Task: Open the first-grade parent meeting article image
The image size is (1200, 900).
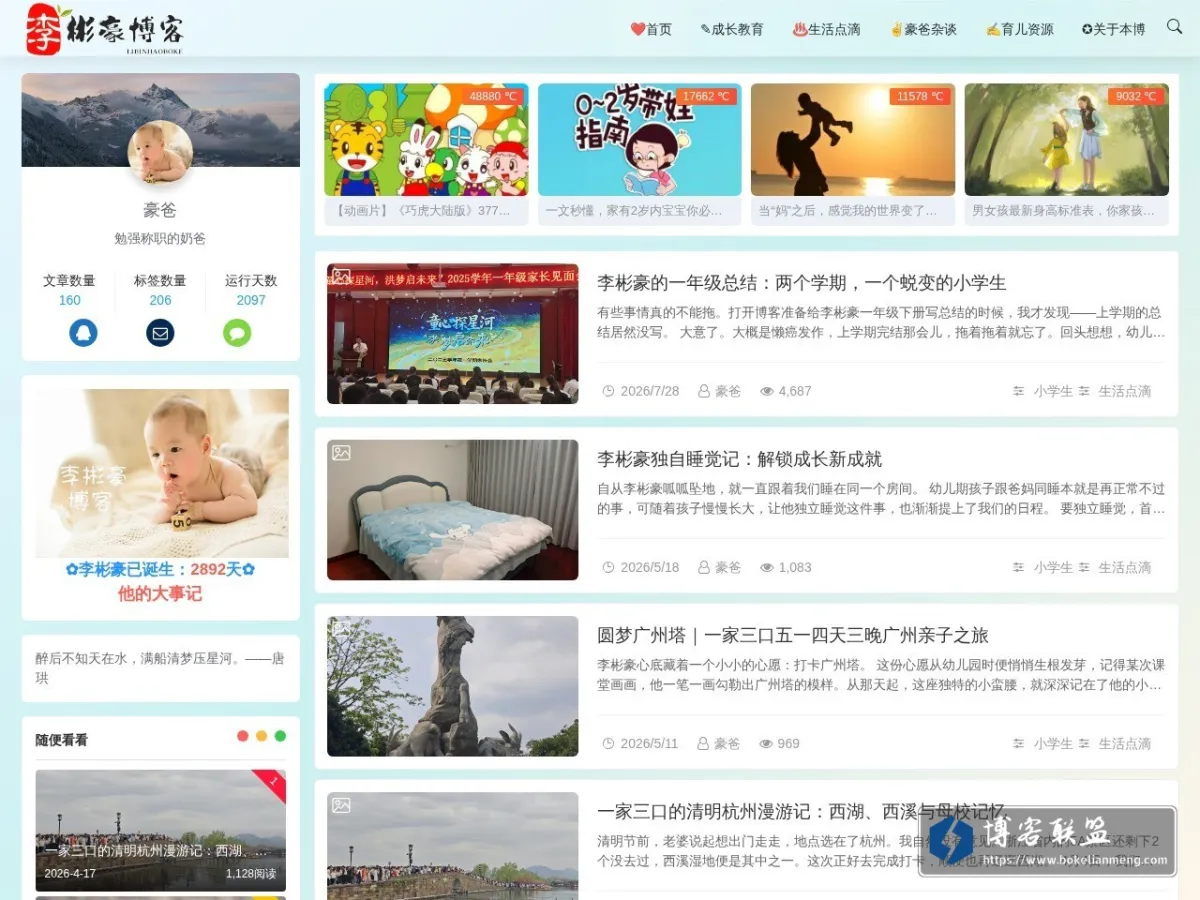Action: click(x=453, y=334)
